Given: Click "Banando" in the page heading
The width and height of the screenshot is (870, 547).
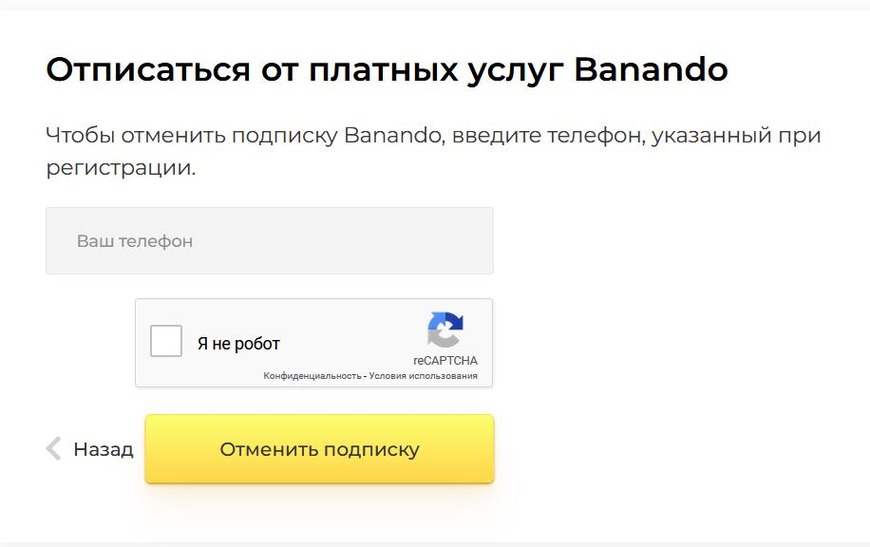Looking at the screenshot, I should coord(650,70).
